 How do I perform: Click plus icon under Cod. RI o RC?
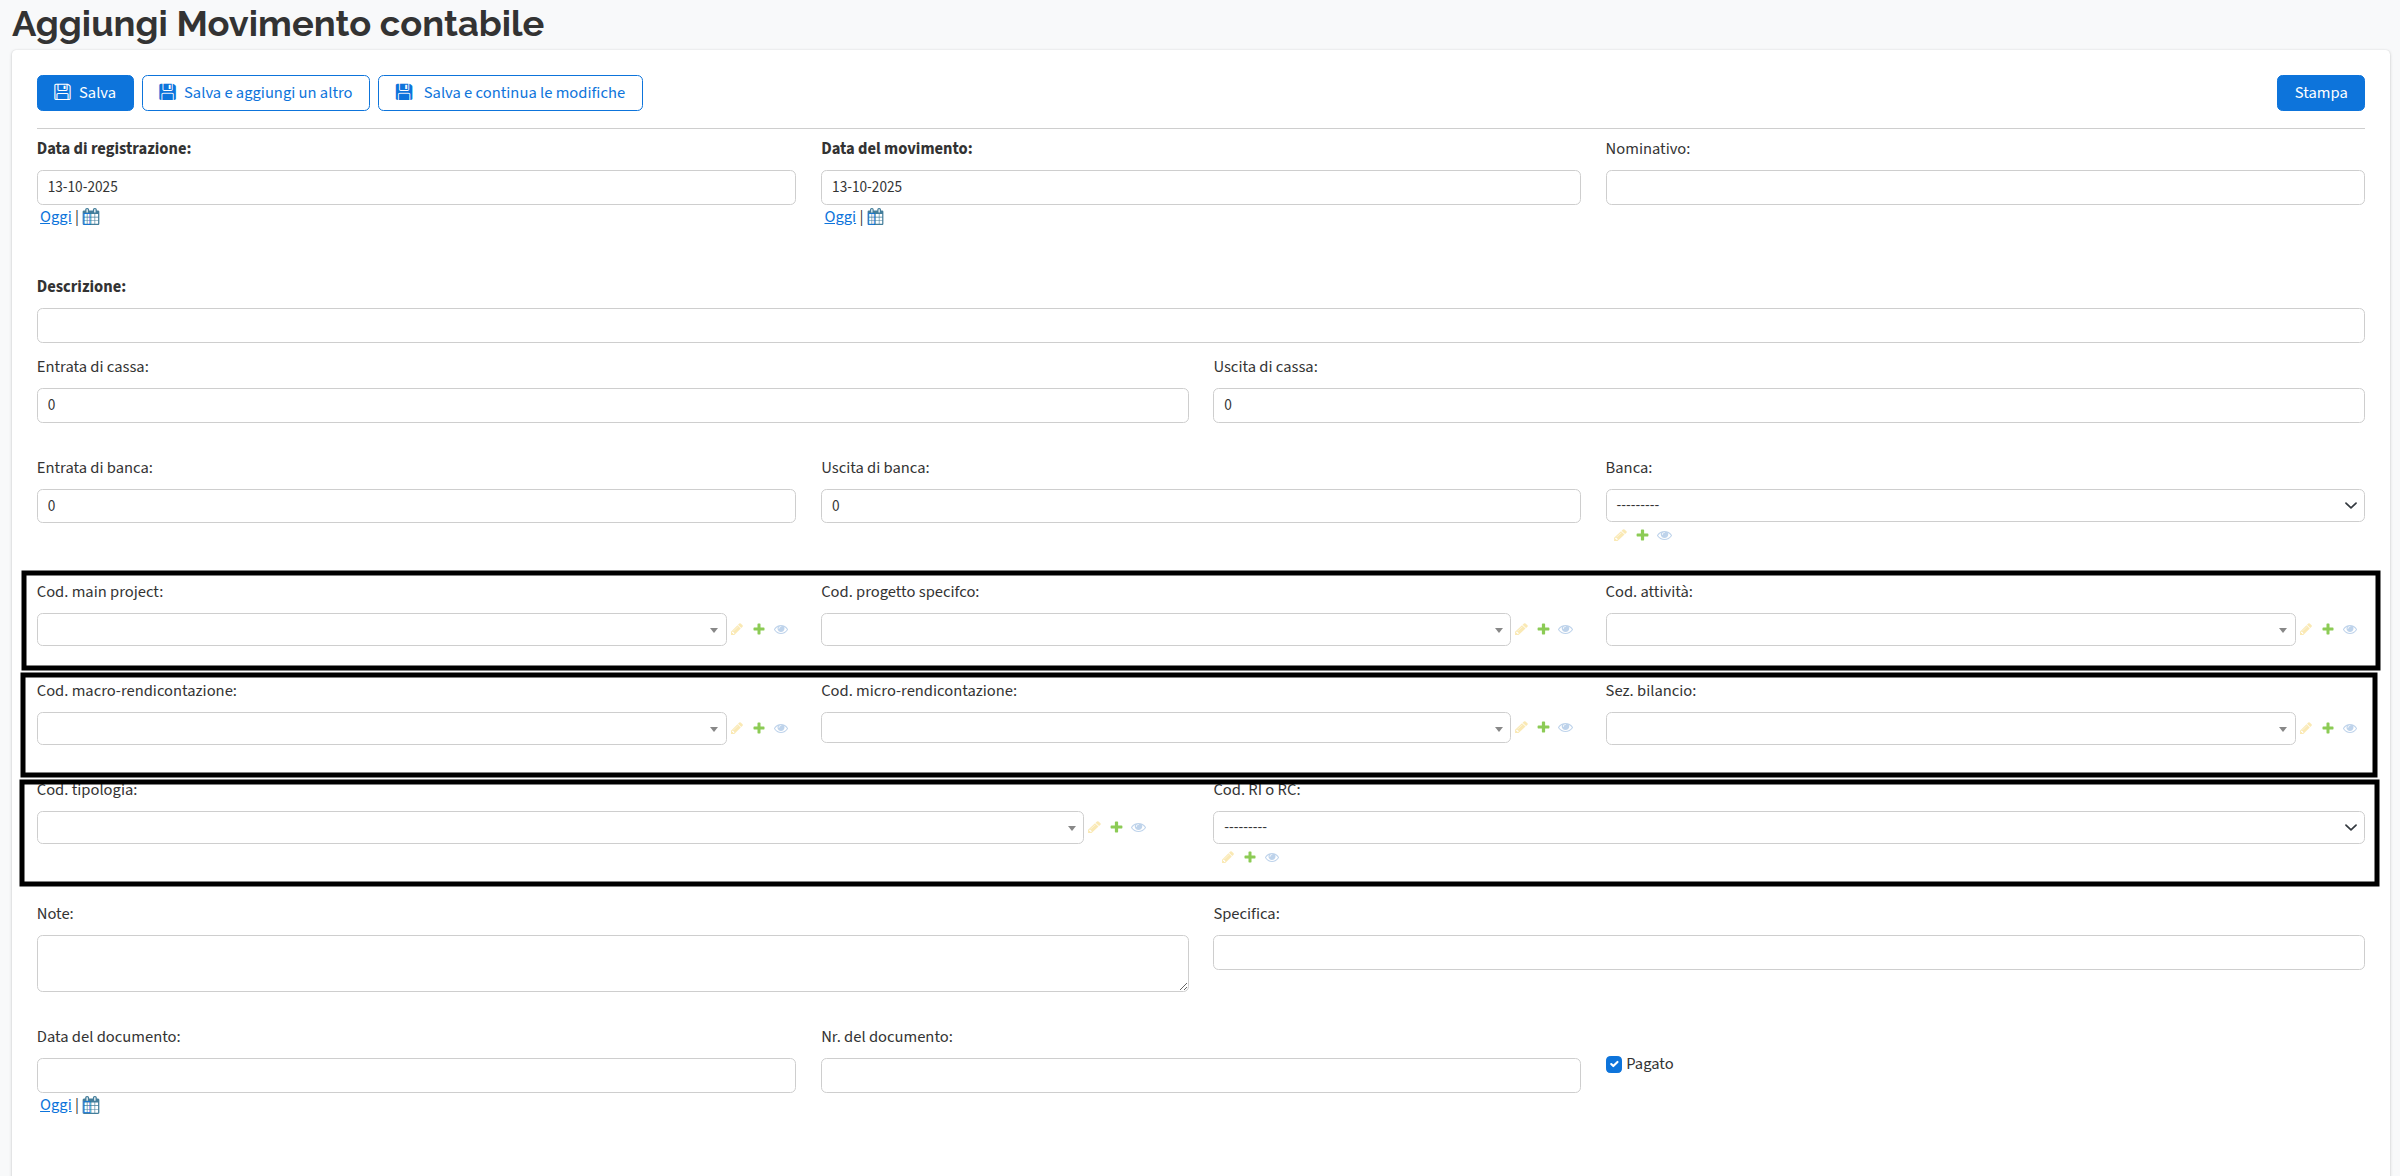tap(1250, 857)
